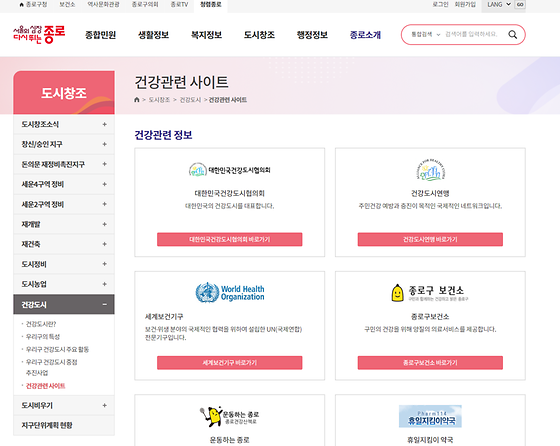The width and height of the screenshot is (560, 446).
Task: Click the 종로구 보건소 logo image
Action: pyautogui.click(x=430, y=293)
